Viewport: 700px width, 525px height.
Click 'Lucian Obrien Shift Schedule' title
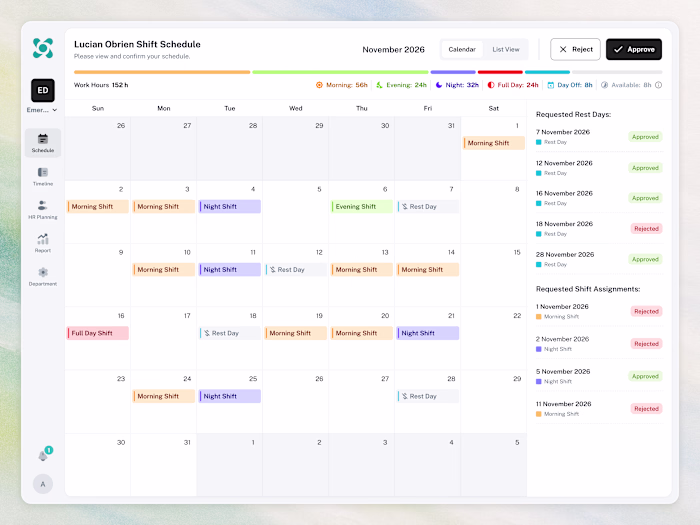(137, 44)
